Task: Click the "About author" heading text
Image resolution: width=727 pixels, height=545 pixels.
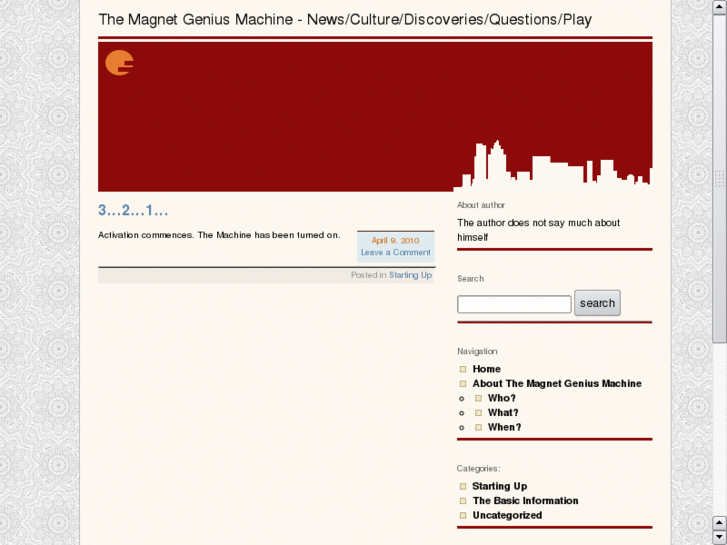Action: click(481, 205)
